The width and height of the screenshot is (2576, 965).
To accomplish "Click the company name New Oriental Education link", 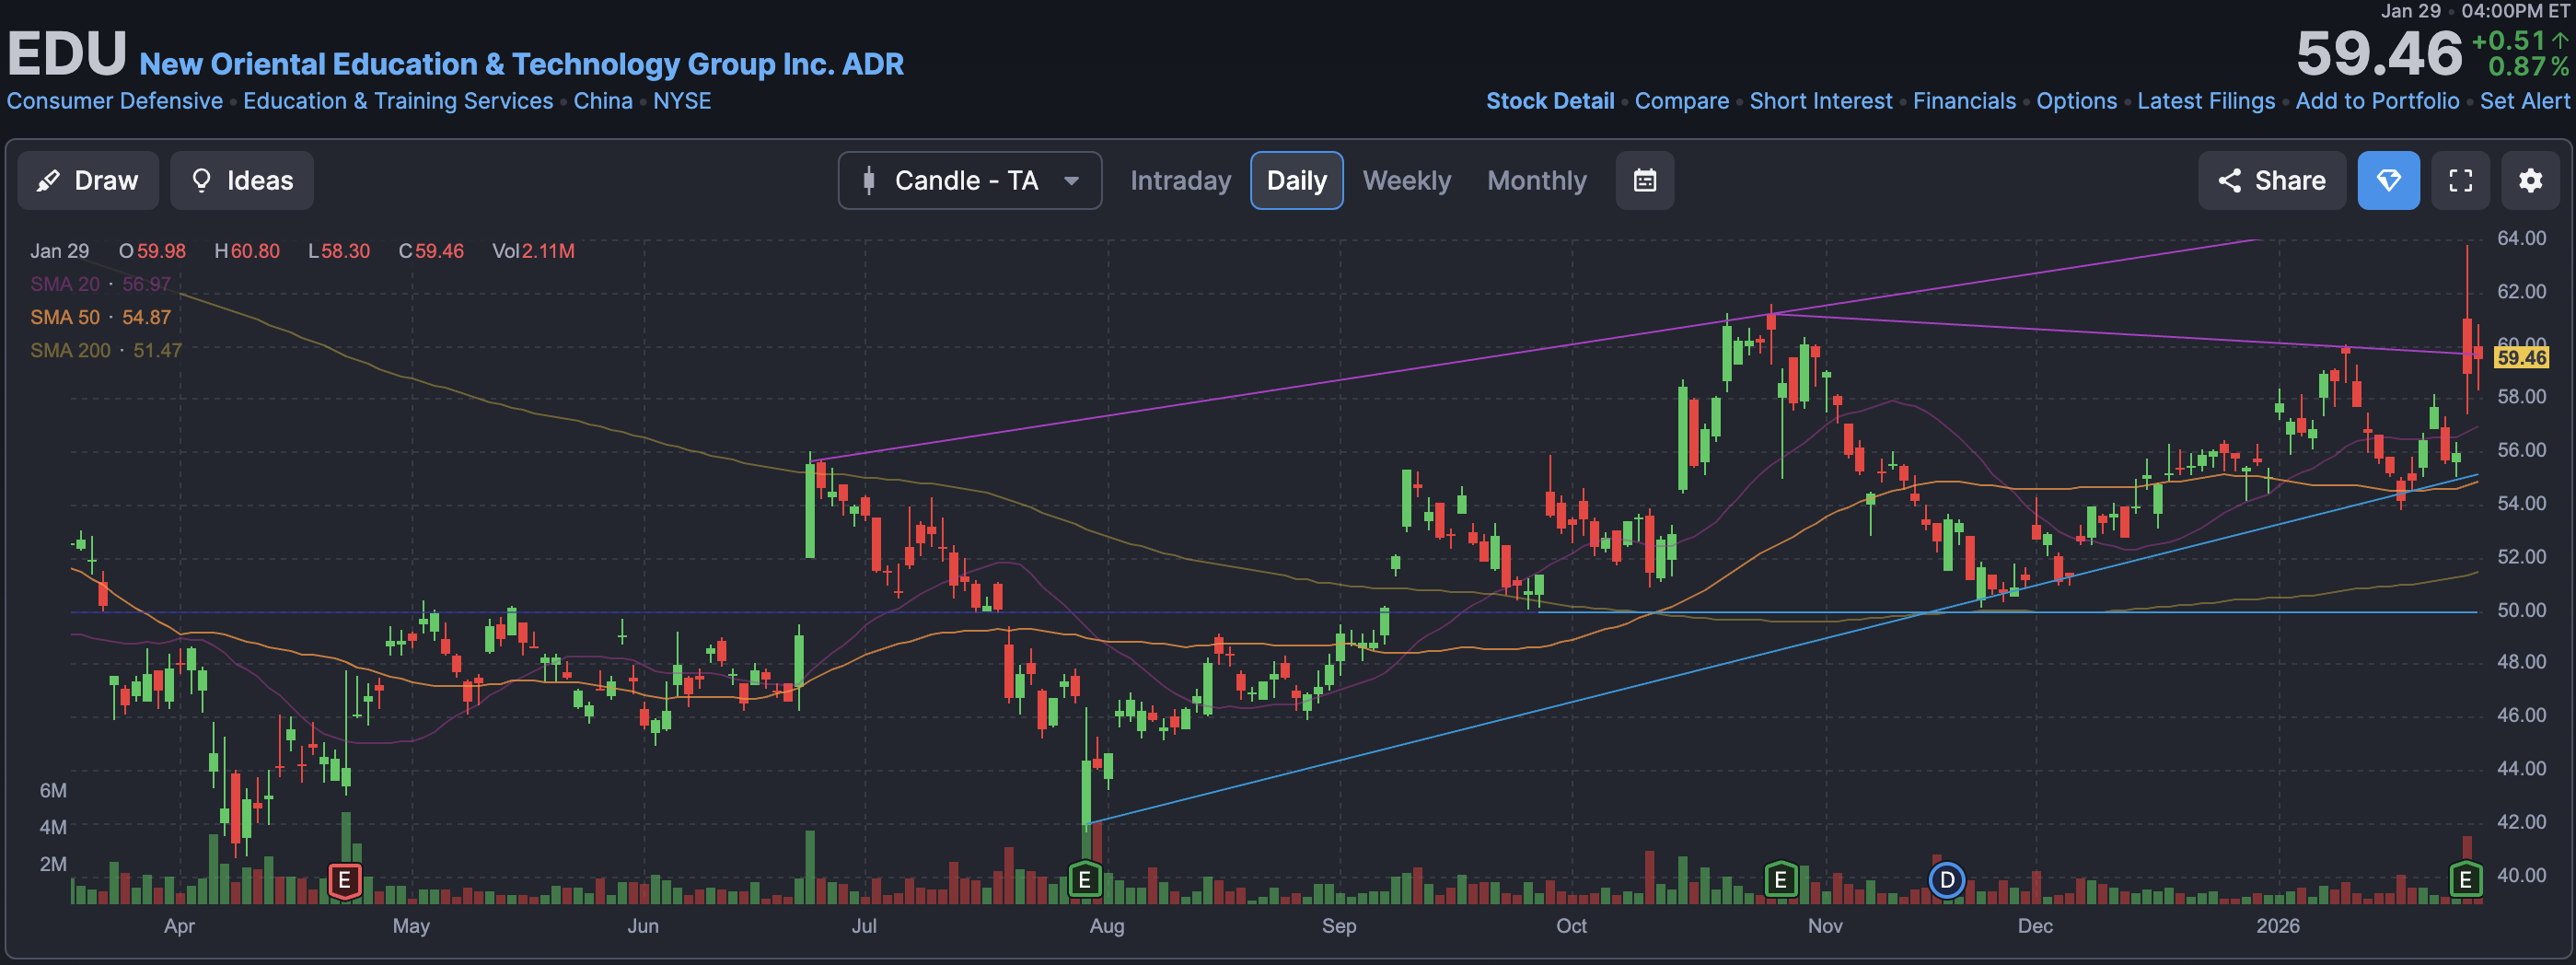I will [522, 64].
